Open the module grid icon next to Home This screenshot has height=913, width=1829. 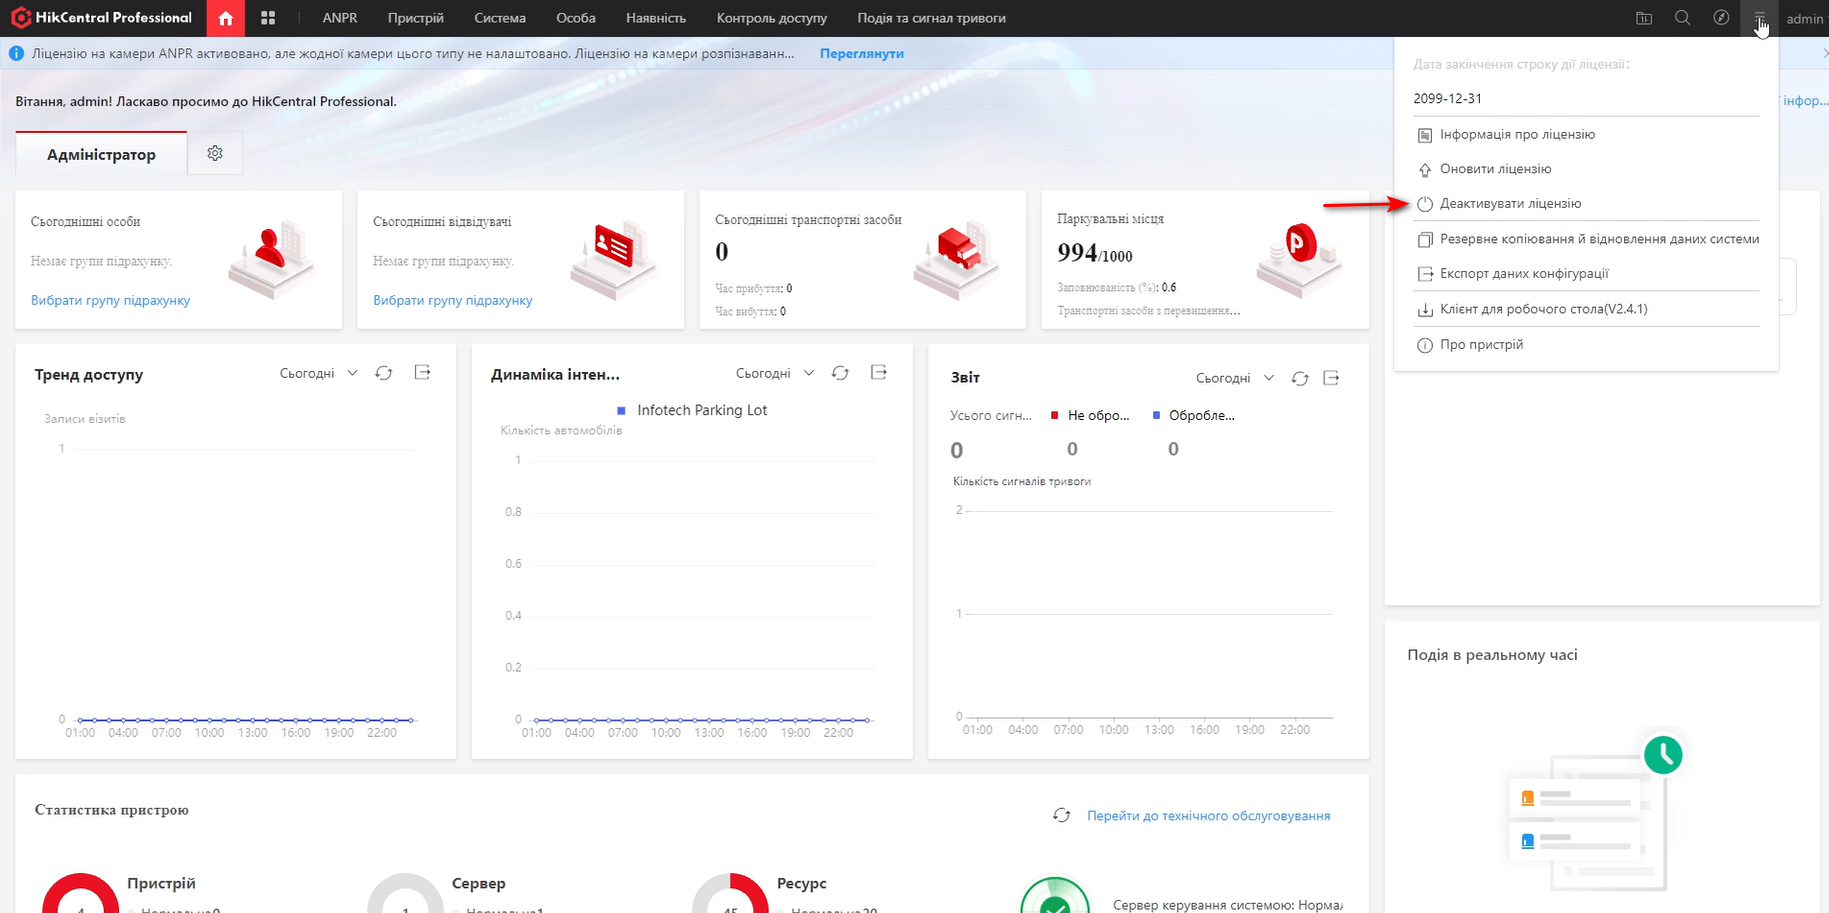(x=268, y=18)
